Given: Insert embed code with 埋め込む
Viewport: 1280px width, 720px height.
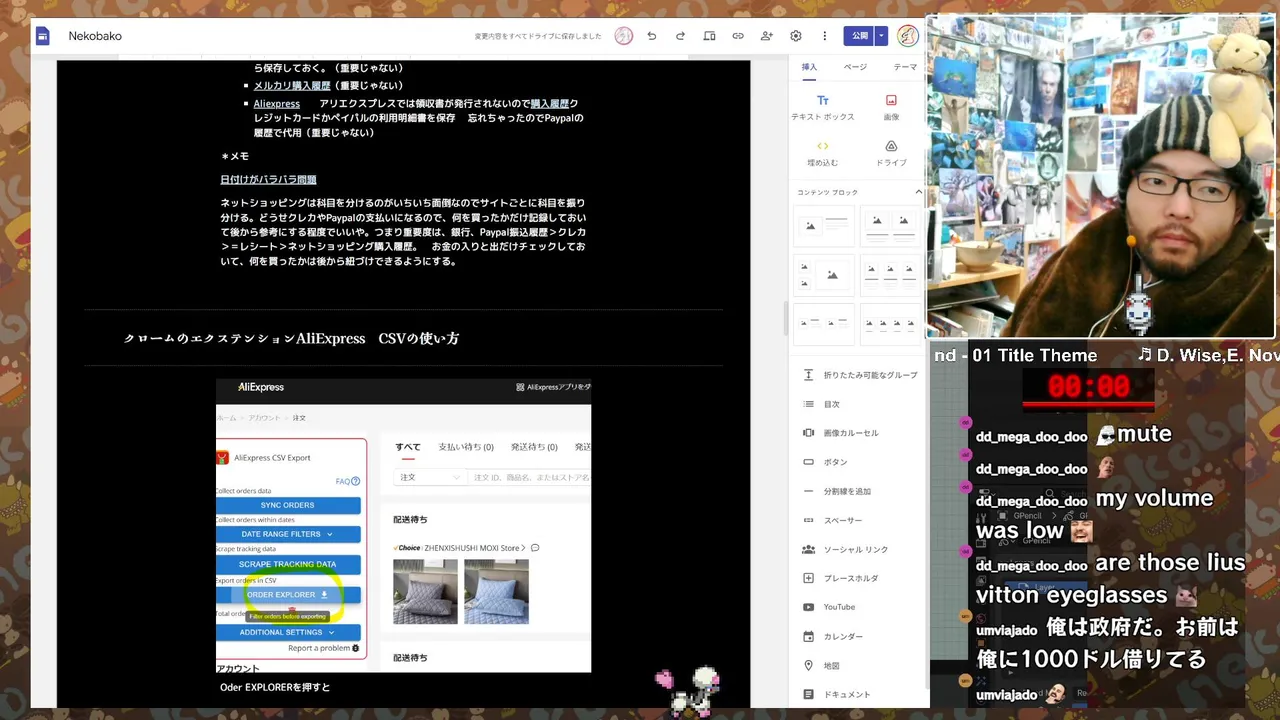Looking at the screenshot, I should [823, 153].
